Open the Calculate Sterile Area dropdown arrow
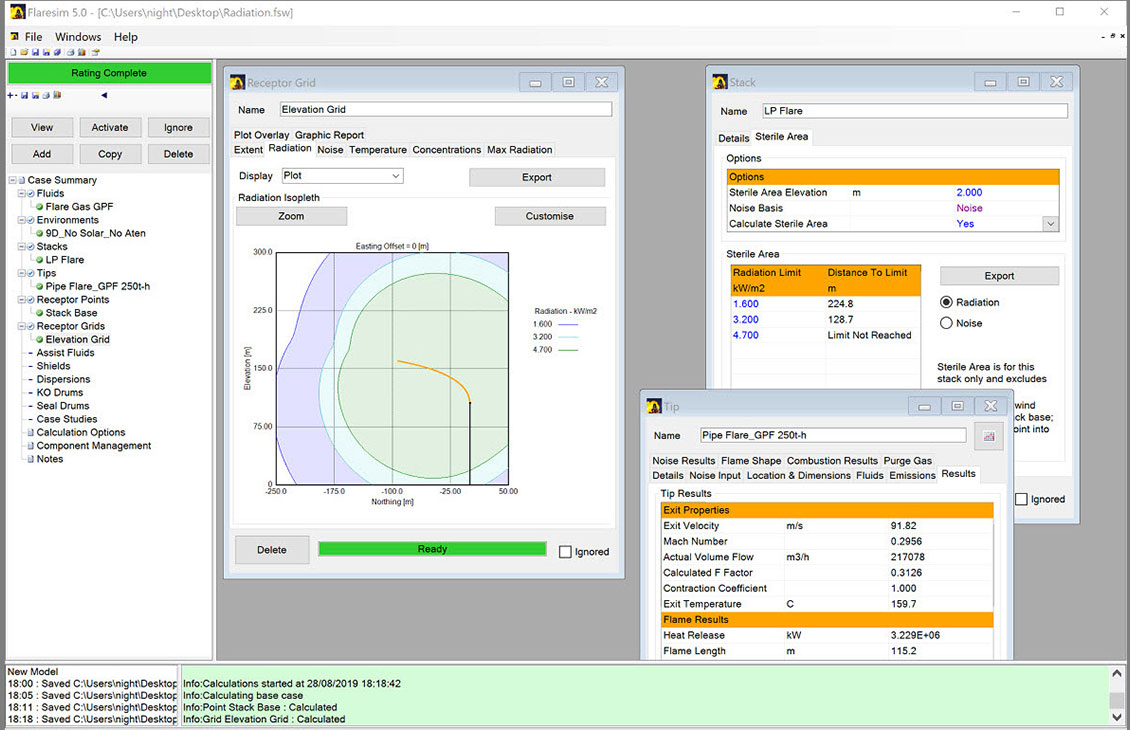Viewport: 1130px width, 730px height. pos(1051,224)
